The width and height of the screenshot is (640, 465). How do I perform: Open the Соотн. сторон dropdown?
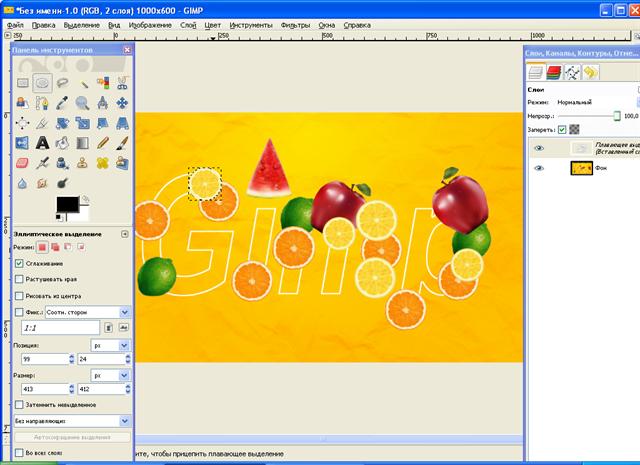(88, 312)
